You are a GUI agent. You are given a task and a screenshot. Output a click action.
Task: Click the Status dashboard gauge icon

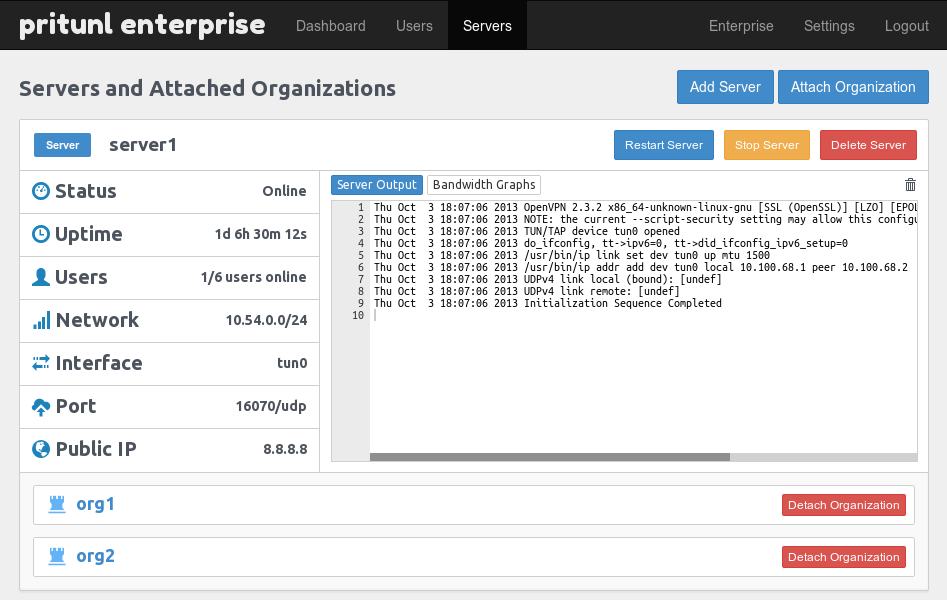41,191
